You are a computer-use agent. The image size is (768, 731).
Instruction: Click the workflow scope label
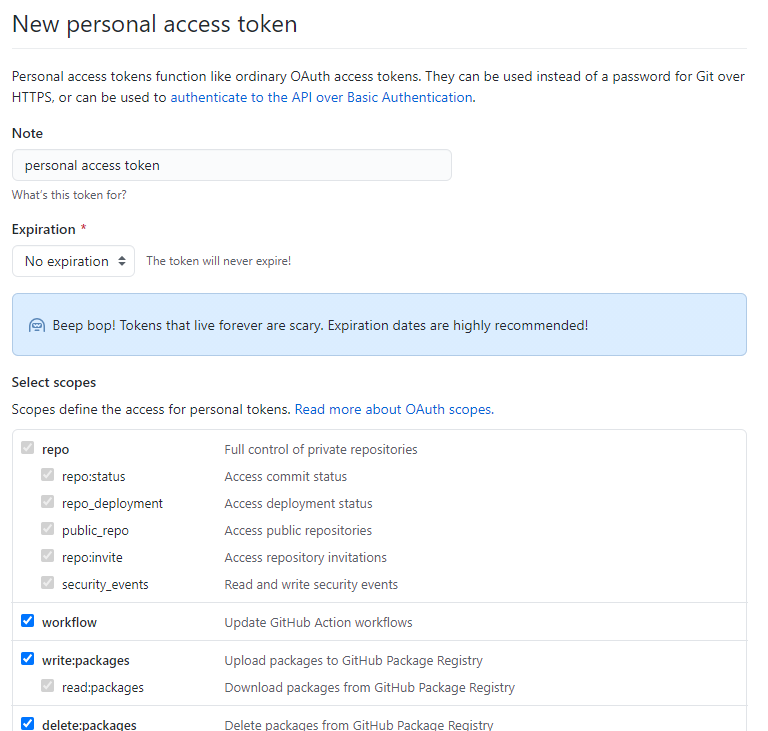(x=69, y=622)
